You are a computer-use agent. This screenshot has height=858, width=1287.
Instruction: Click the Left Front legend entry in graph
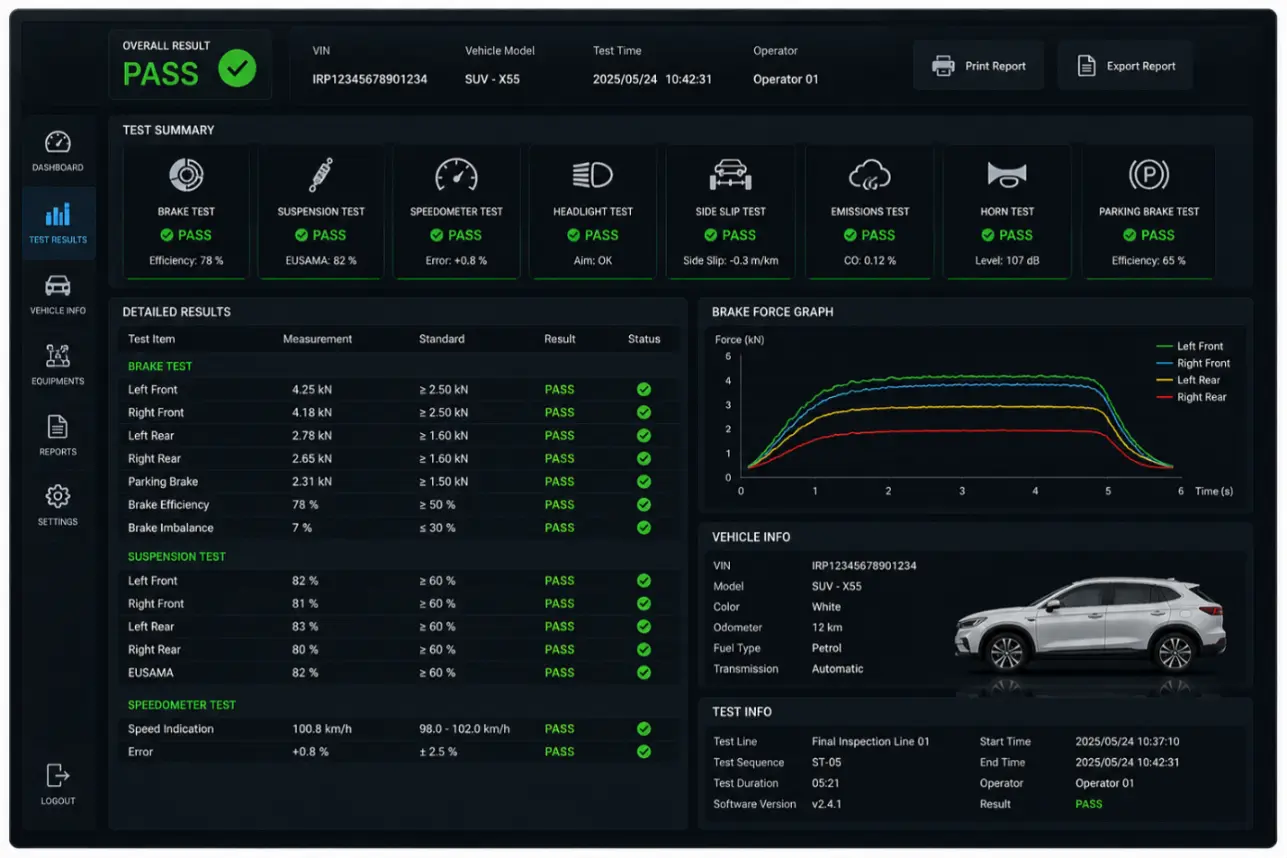[1190, 346]
